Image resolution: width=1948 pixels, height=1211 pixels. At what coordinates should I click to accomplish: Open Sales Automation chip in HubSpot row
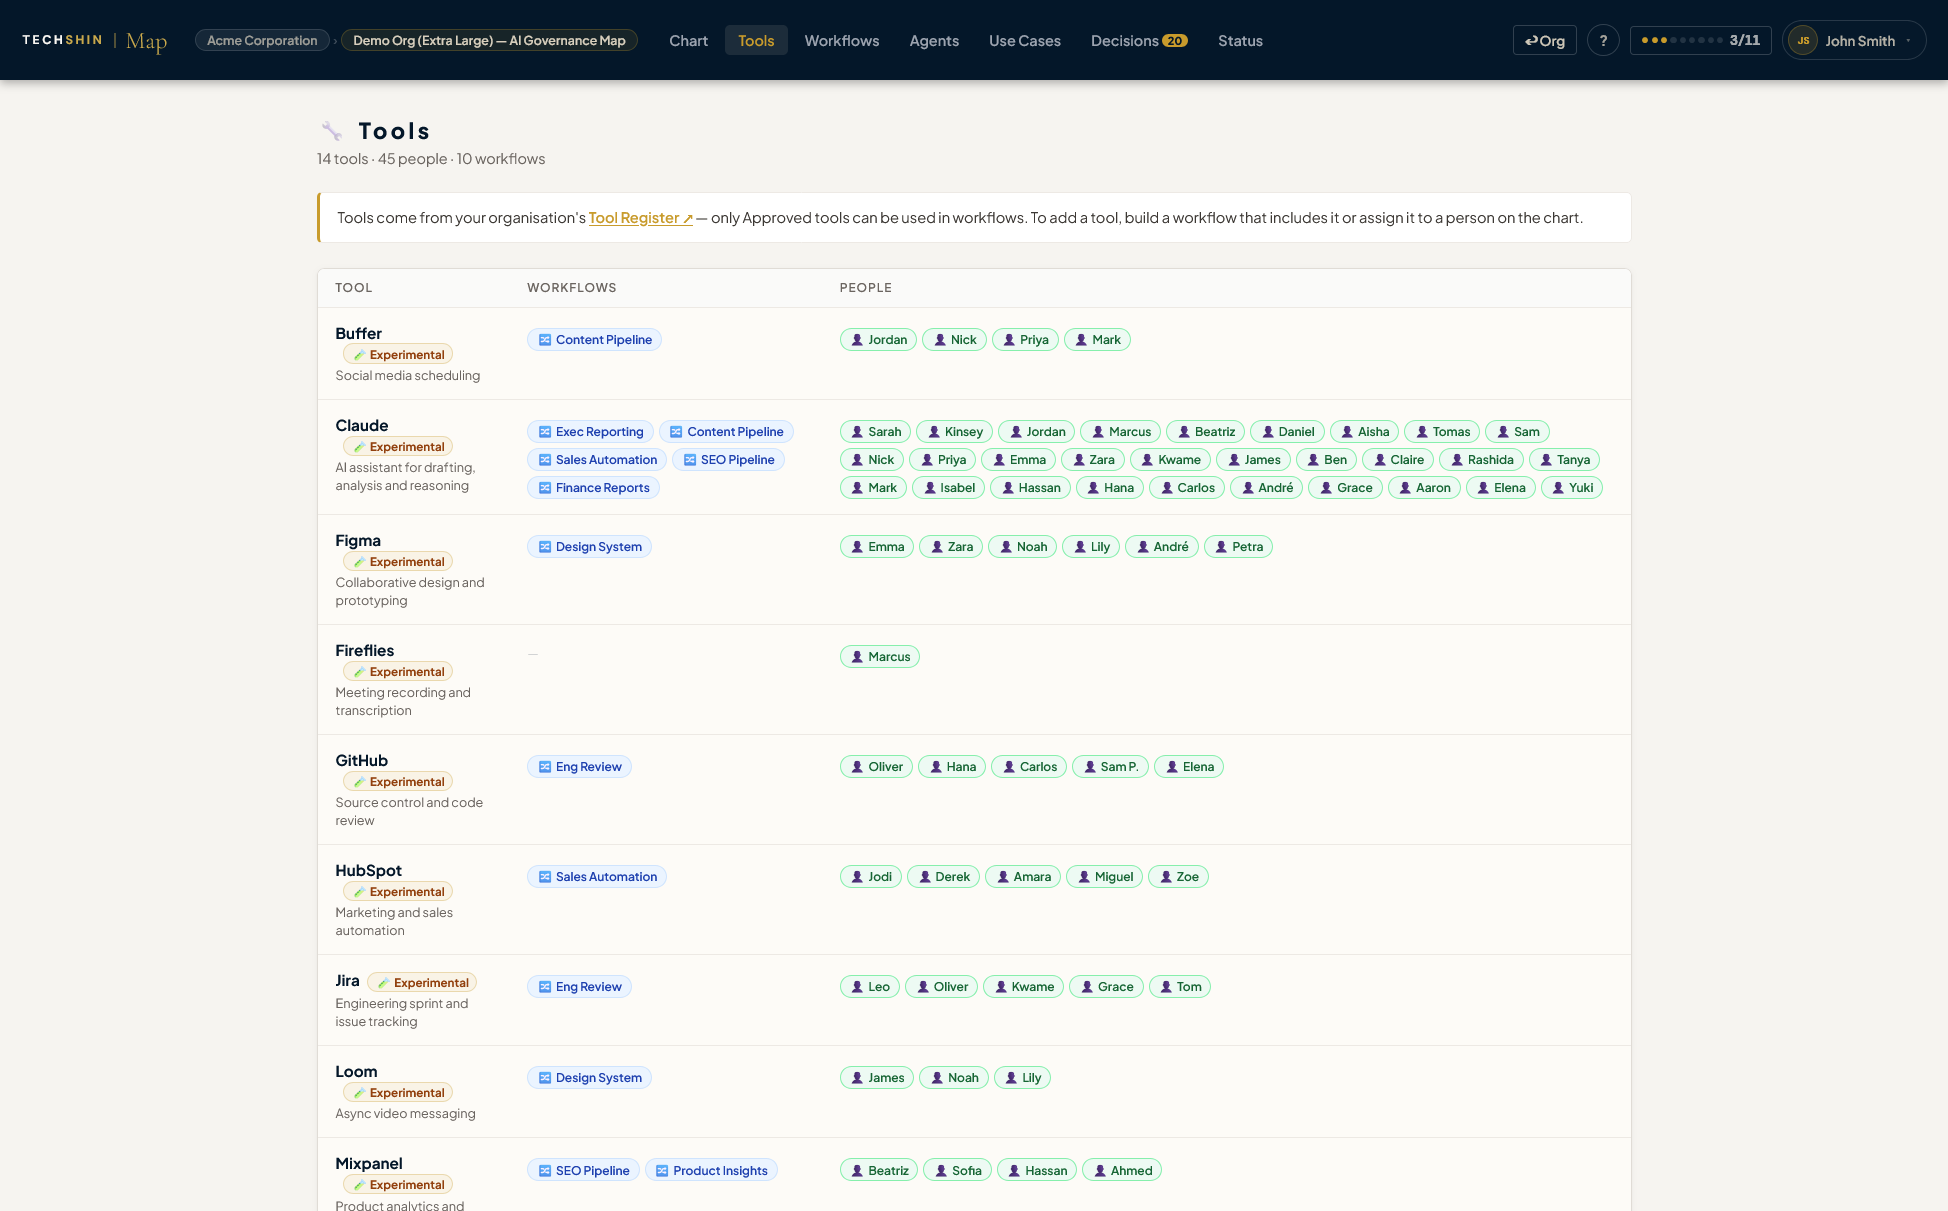point(597,877)
